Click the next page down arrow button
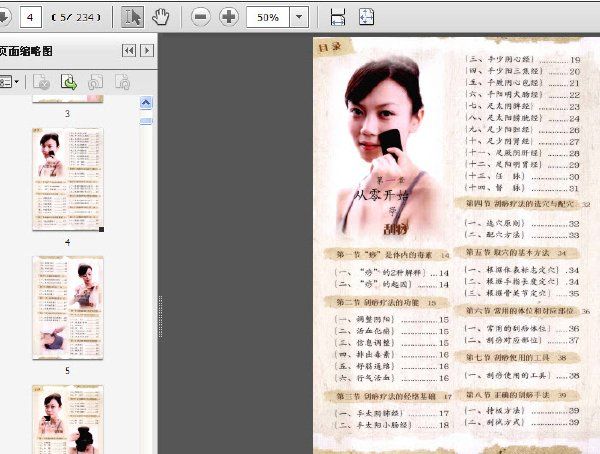 click(x=4, y=17)
